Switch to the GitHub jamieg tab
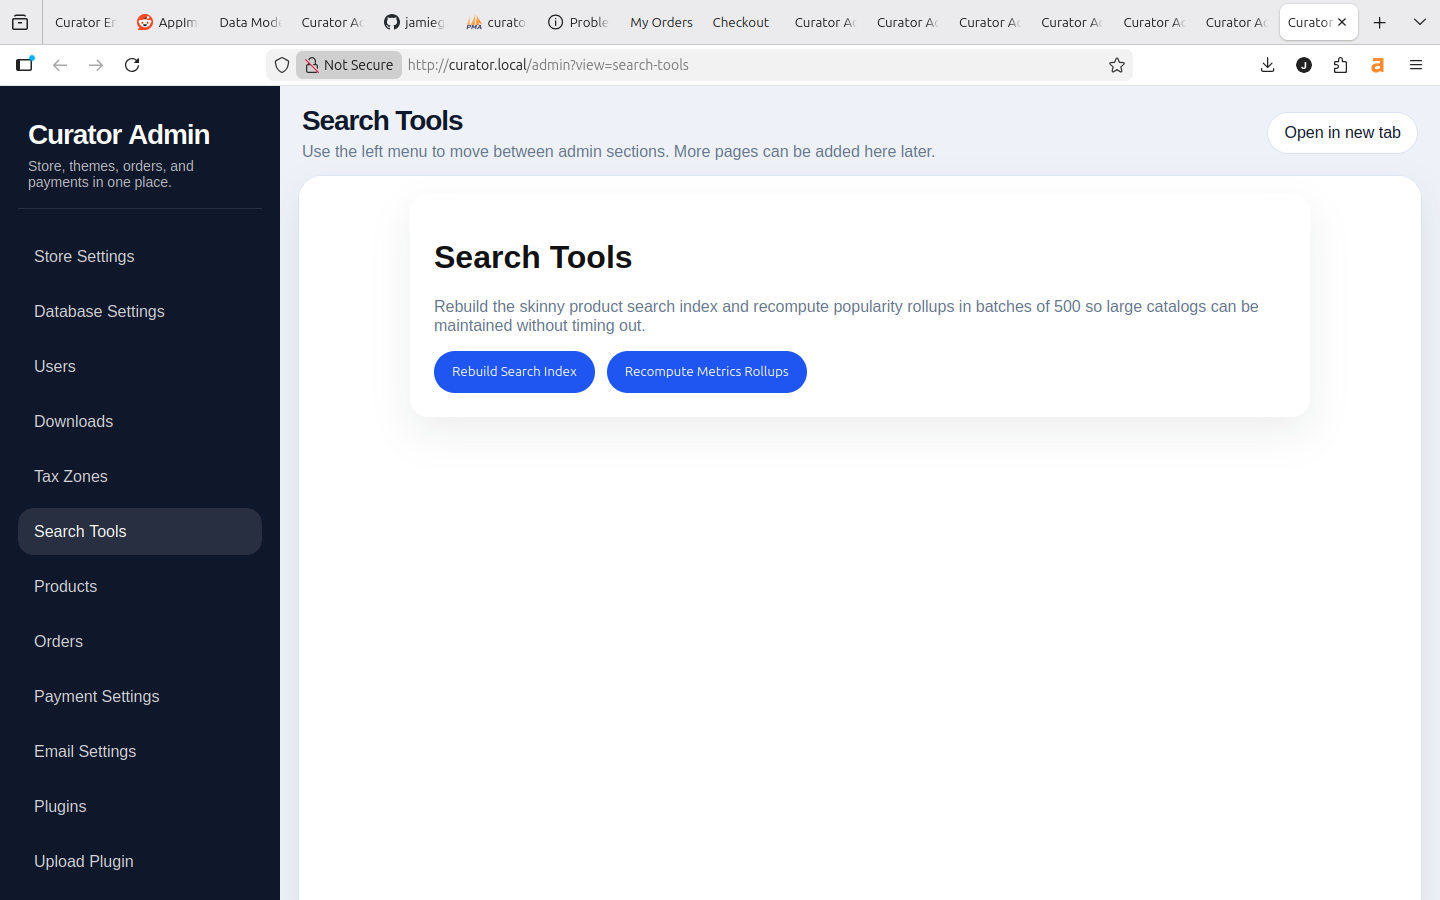The height and width of the screenshot is (900, 1440). click(414, 22)
